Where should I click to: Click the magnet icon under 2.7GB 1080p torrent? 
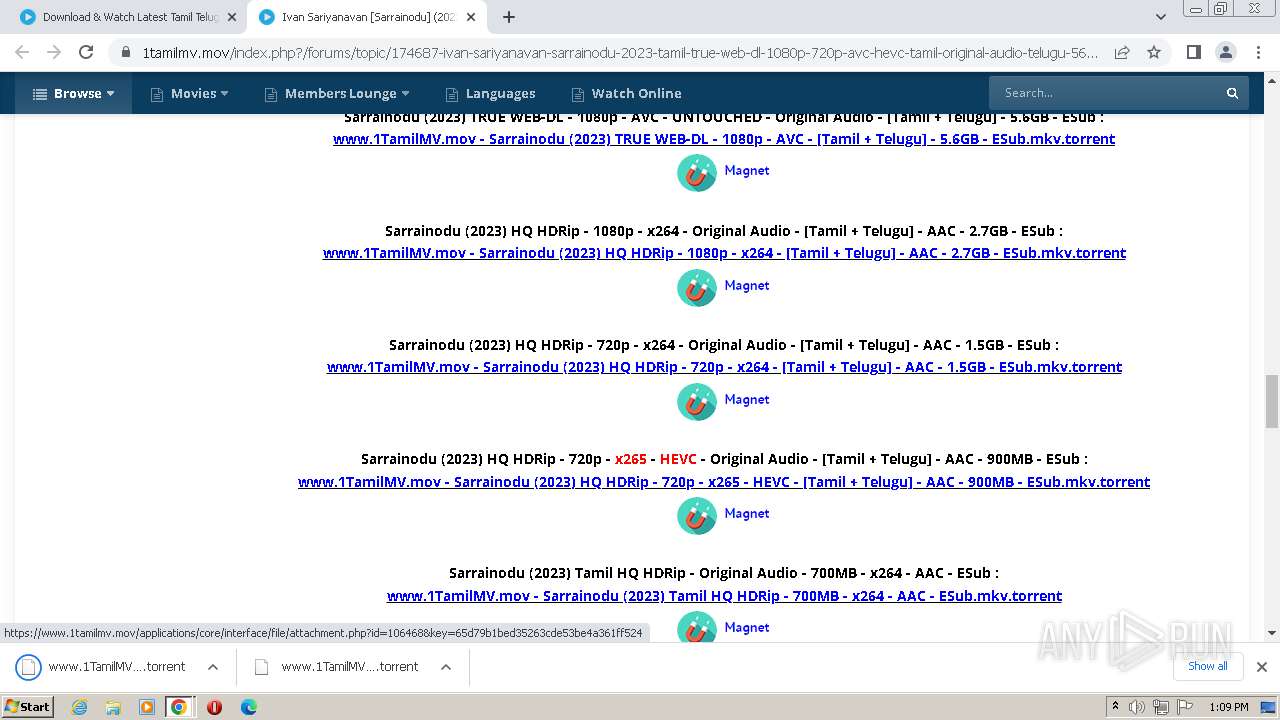(x=697, y=287)
